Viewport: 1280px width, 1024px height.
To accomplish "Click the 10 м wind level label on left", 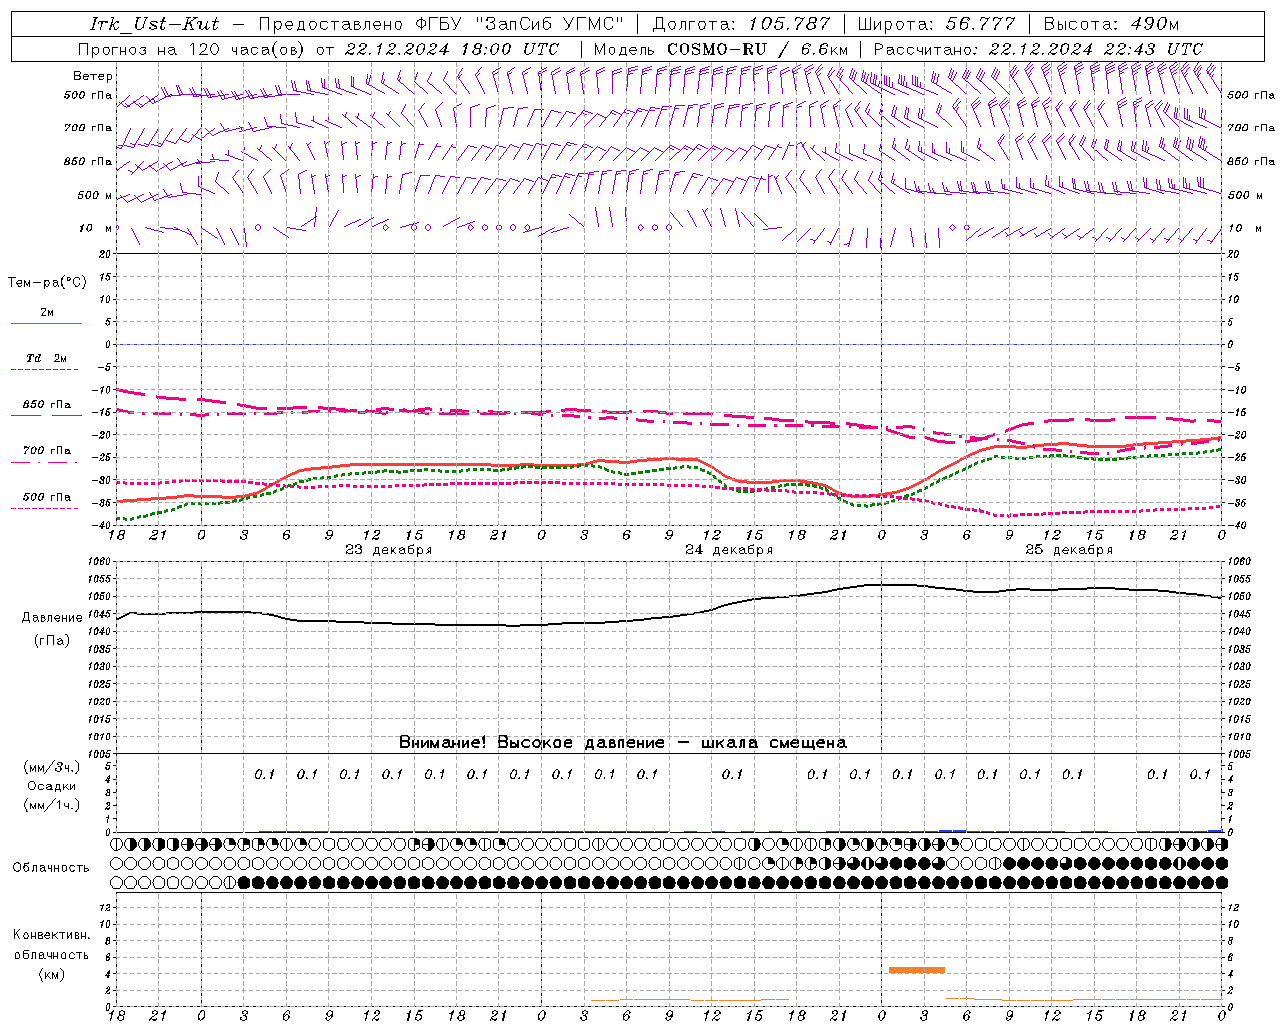I will tap(96, 228).
